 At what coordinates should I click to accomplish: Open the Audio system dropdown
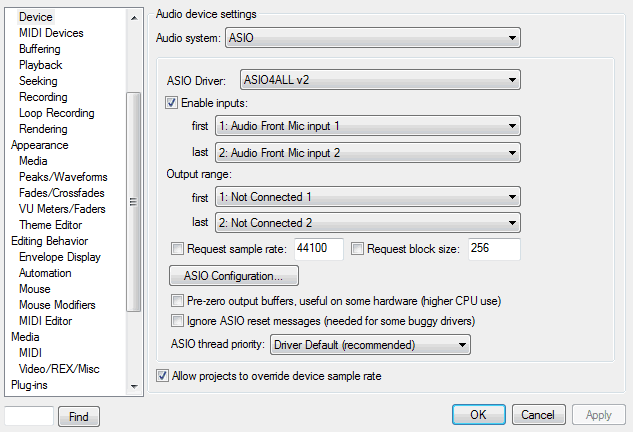click(373, 38)
